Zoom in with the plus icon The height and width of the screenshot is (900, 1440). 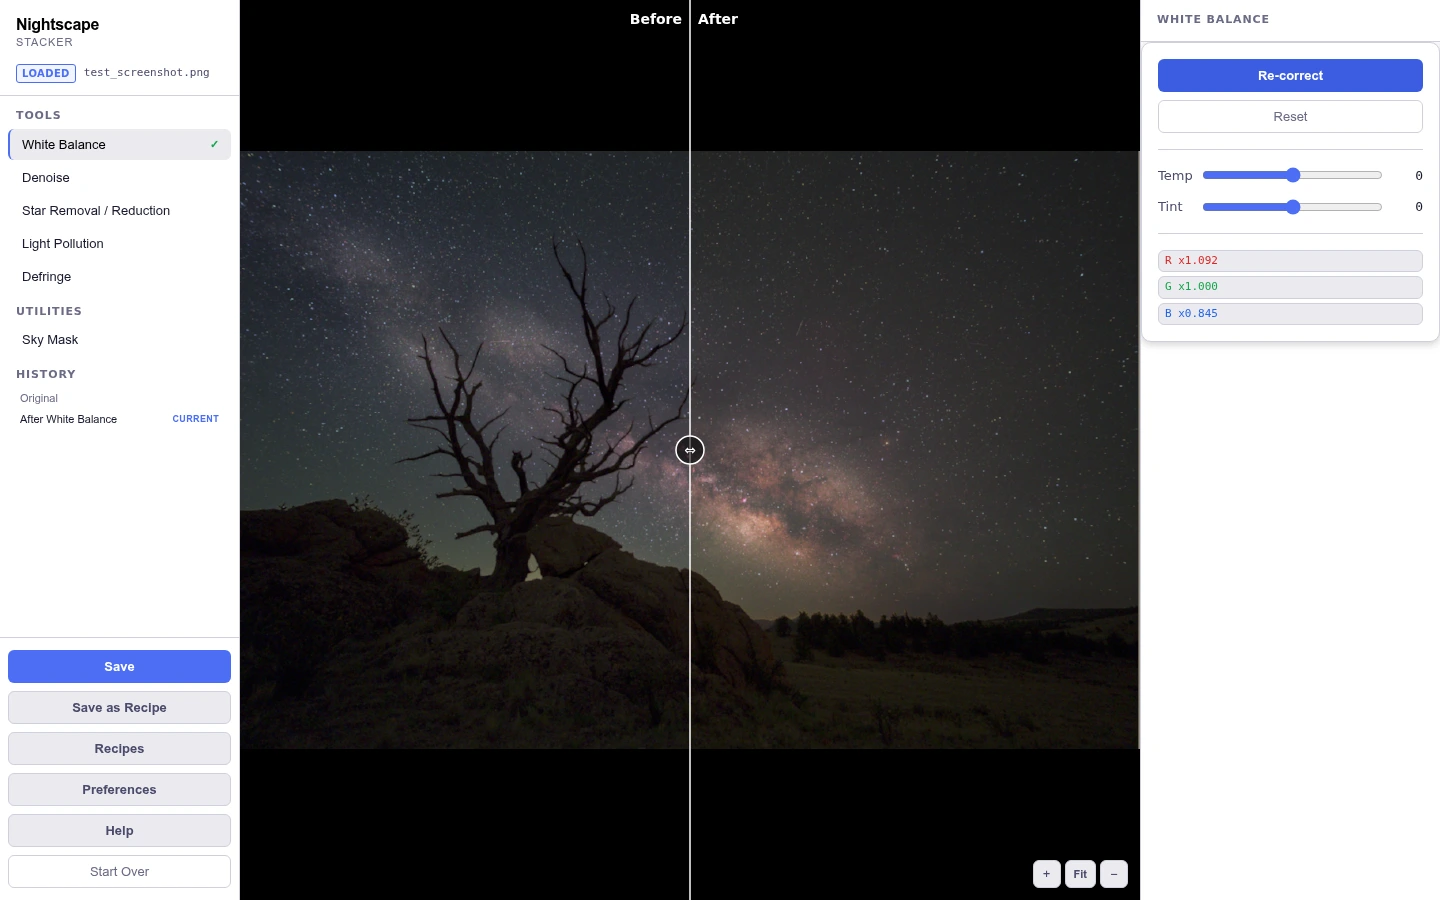click(1046, 874)
